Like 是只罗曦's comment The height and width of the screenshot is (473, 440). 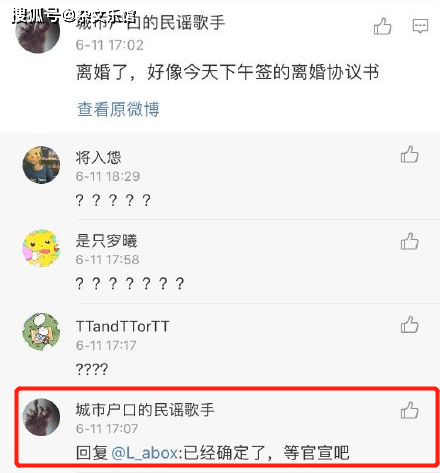point(409,241)
